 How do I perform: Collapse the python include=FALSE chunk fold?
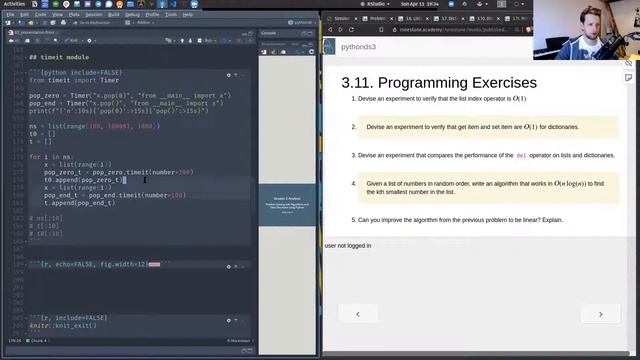click(26, 73)
